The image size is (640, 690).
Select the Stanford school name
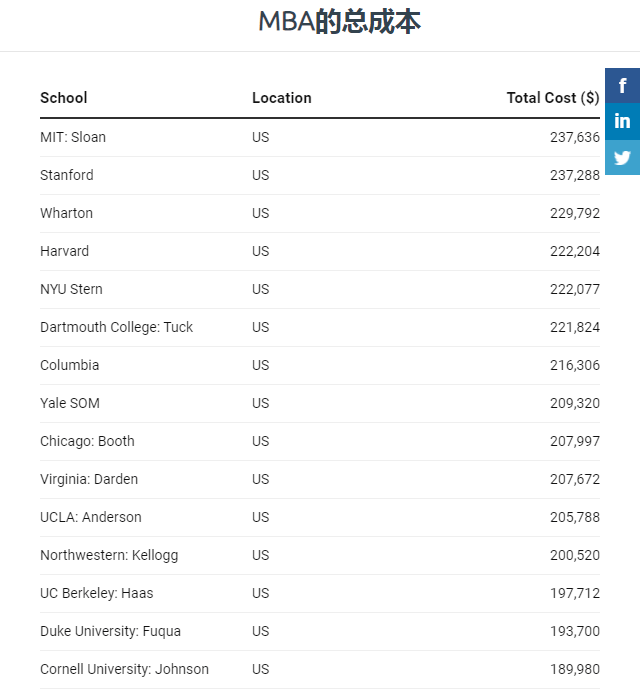point(67,175)
